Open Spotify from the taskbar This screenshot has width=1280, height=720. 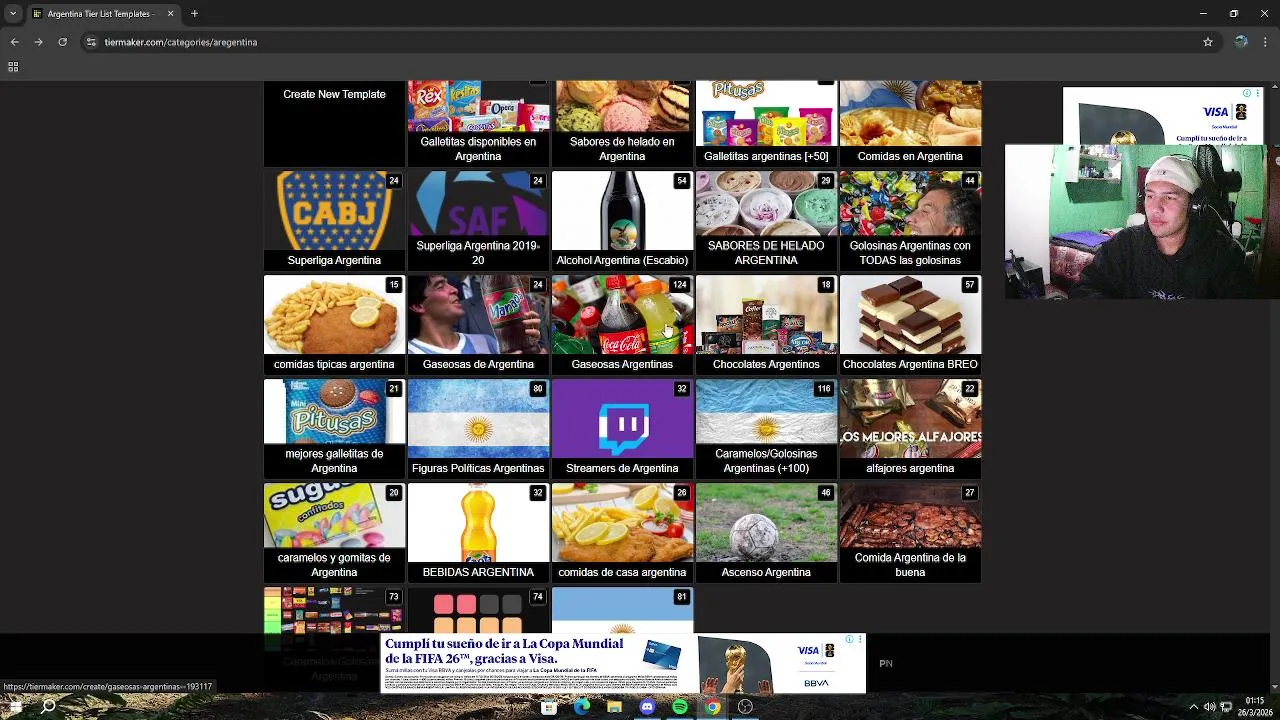pos(680,707)
